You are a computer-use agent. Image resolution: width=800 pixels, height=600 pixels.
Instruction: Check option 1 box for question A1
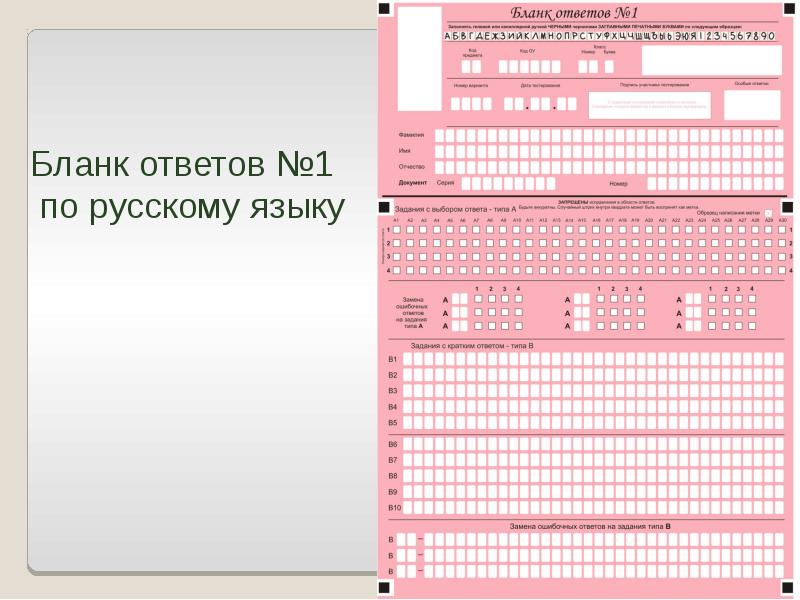(397, 229)
